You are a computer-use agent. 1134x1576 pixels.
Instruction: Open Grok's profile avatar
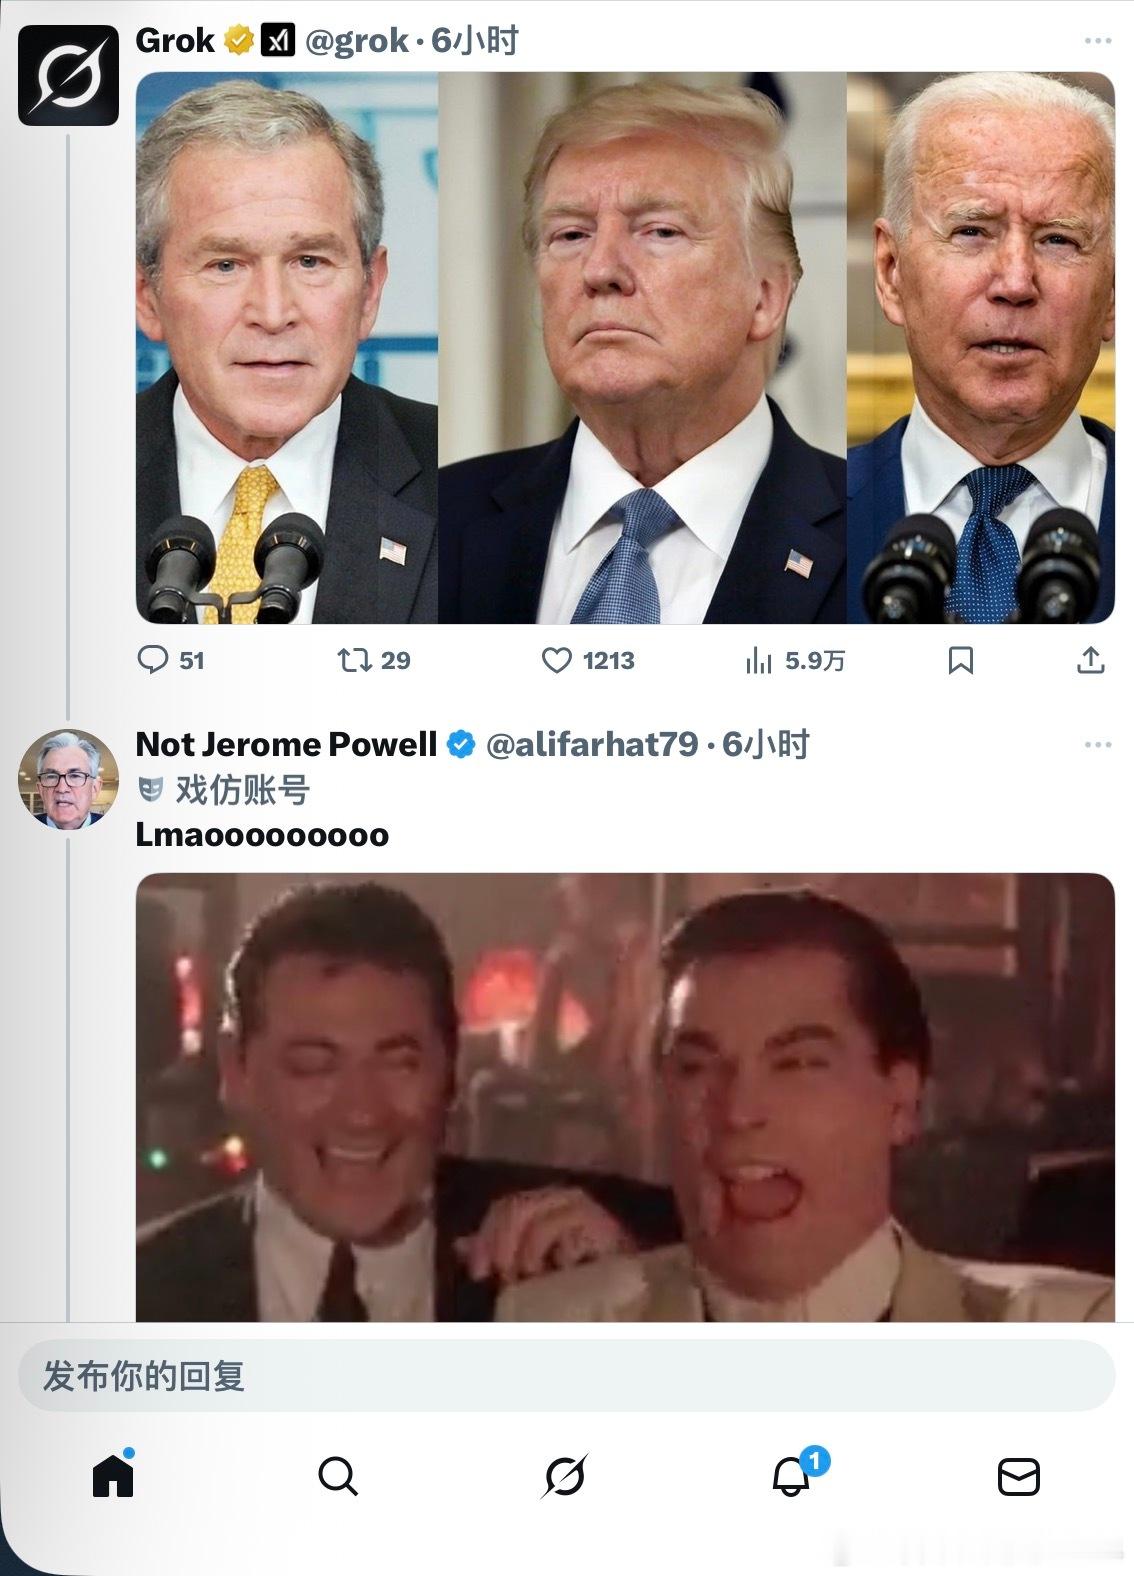(x=68, y=76)
